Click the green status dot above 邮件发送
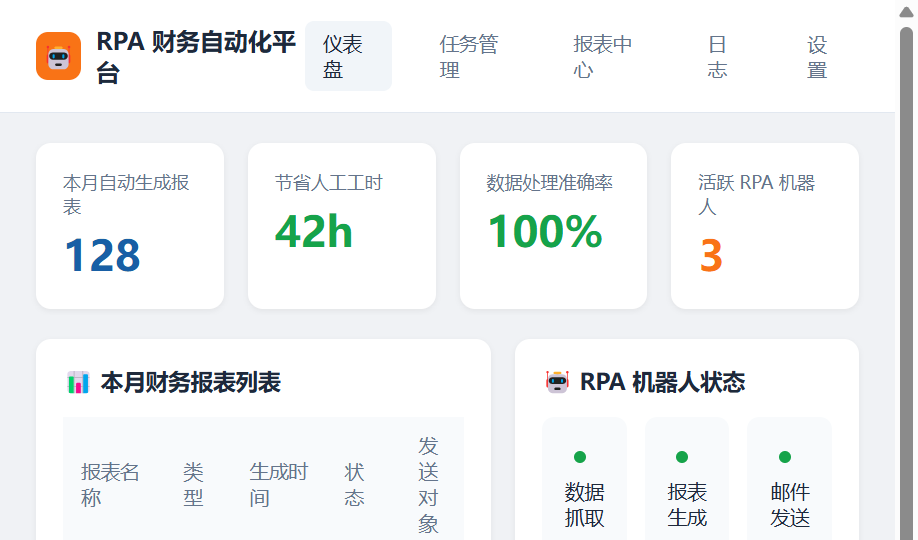 click(x=785, y=457)
